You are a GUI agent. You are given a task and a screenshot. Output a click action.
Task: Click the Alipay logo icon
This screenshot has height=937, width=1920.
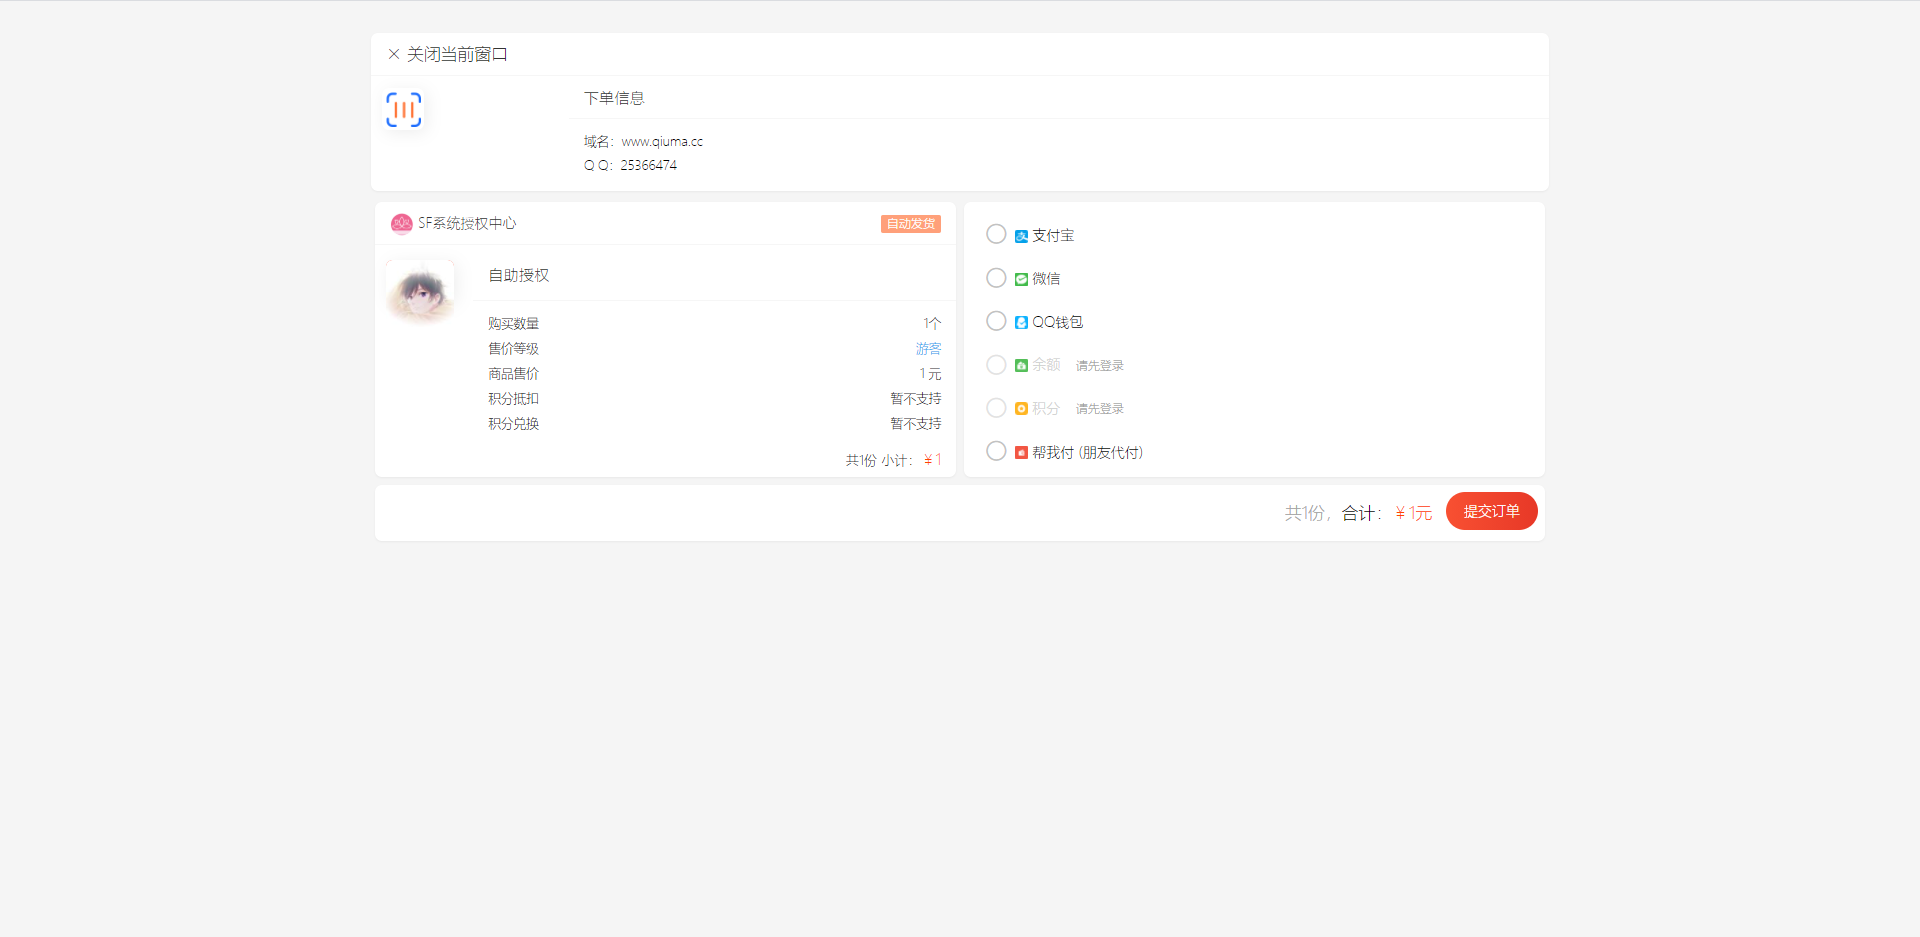coord(1021,236)
